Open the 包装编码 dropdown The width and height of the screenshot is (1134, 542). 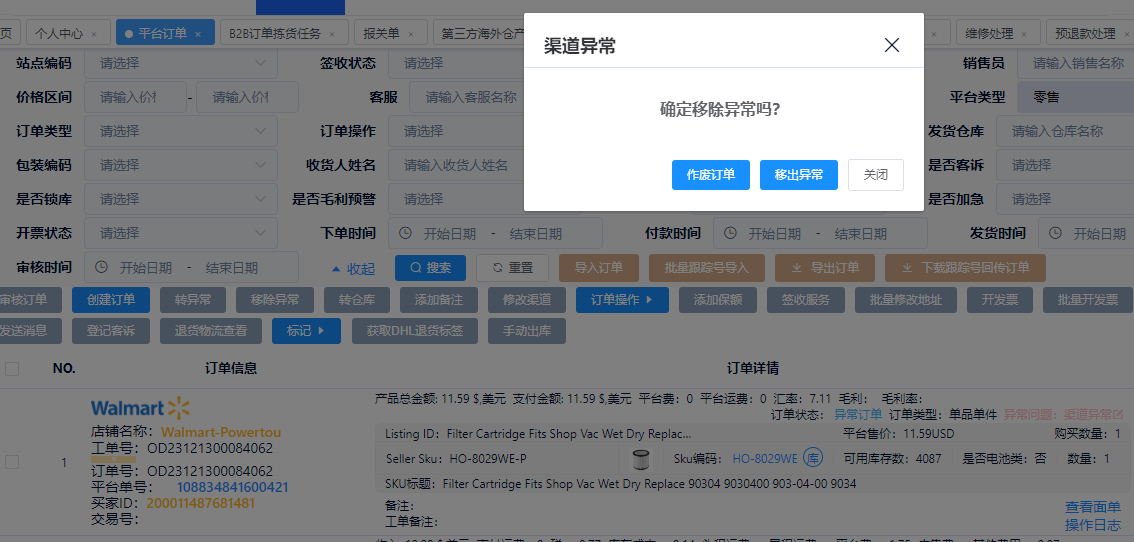pyautogui.click(x=181, y=165)
